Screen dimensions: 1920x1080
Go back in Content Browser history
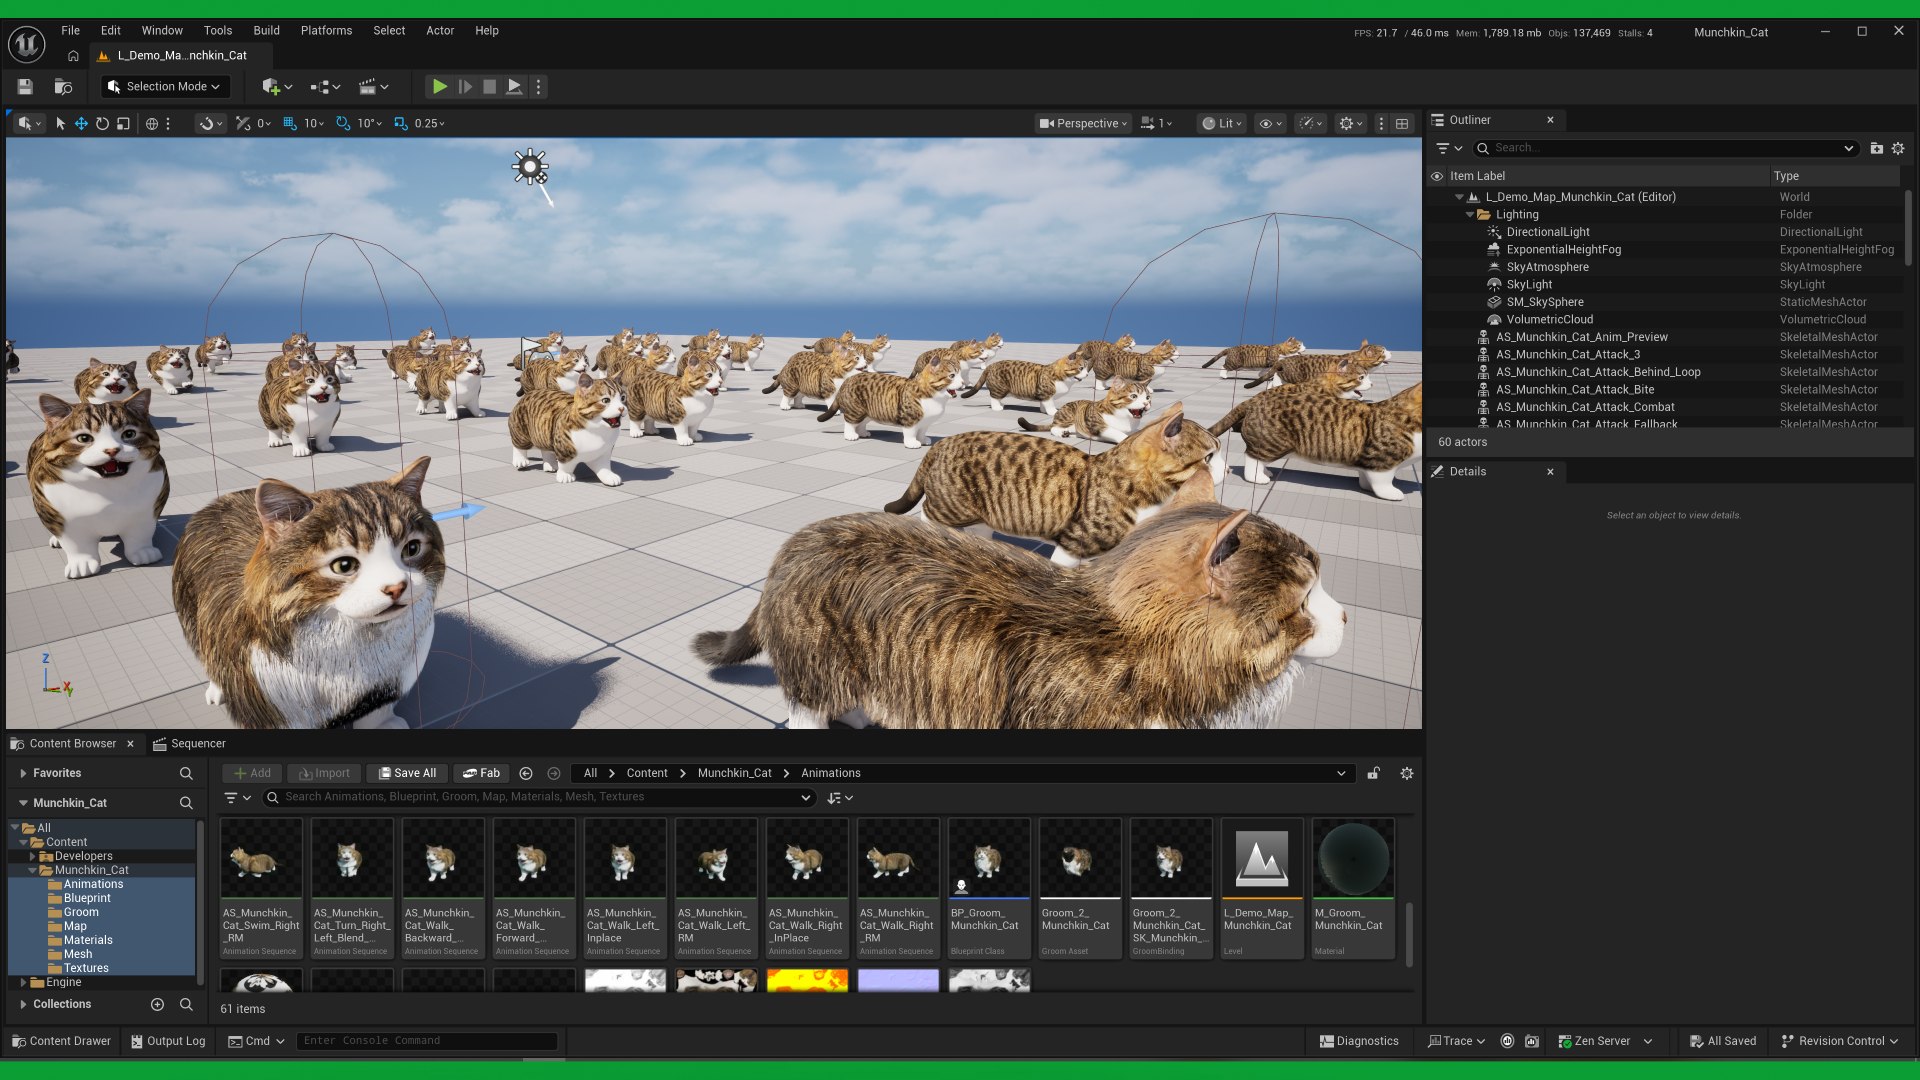click(x=526, y=773)
